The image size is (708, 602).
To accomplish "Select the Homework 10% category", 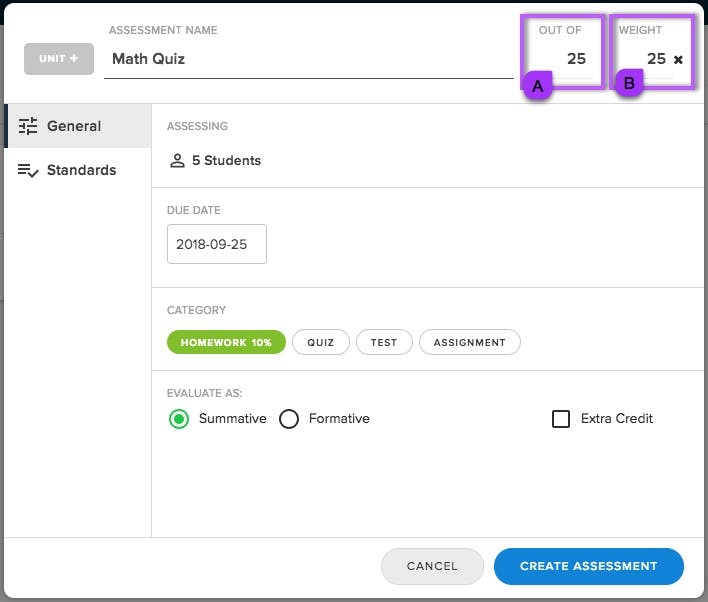I will coord(226,342).
